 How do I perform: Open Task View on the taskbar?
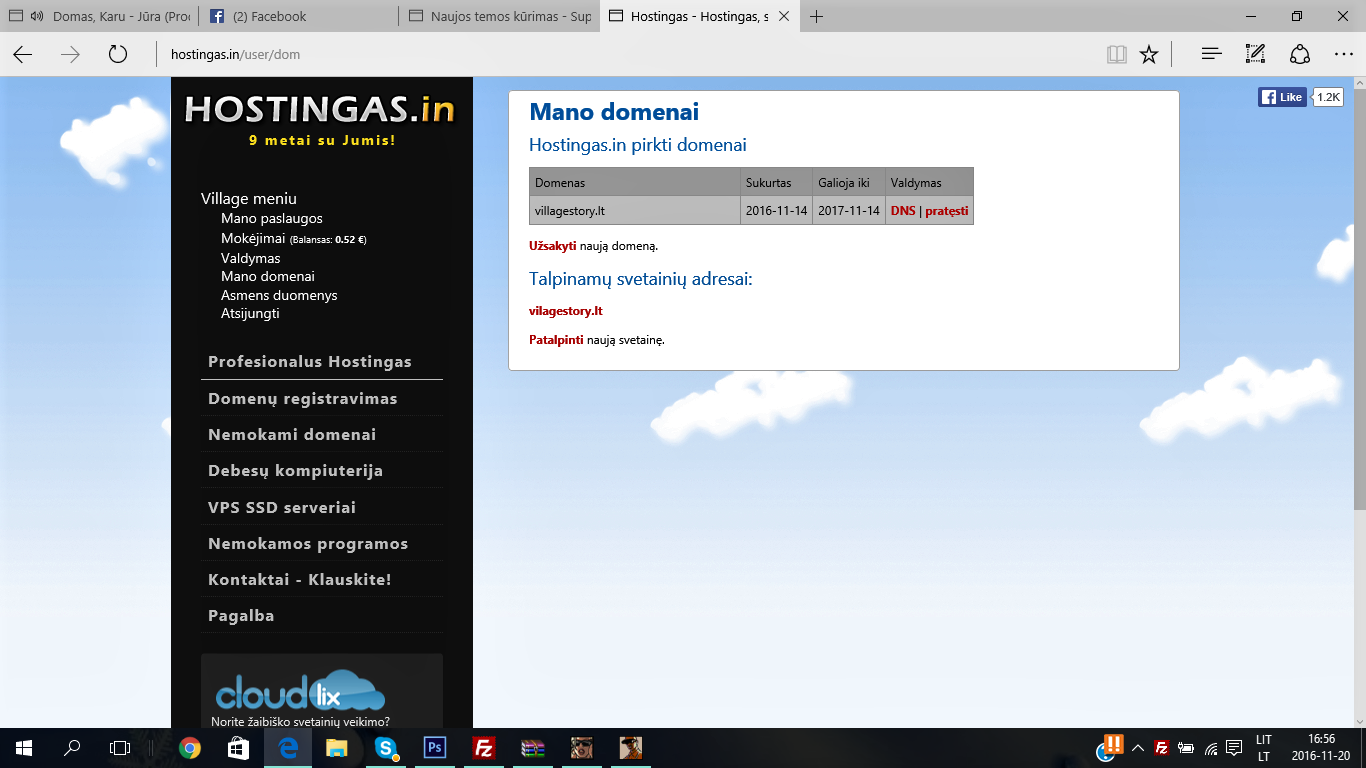(120, 748)
